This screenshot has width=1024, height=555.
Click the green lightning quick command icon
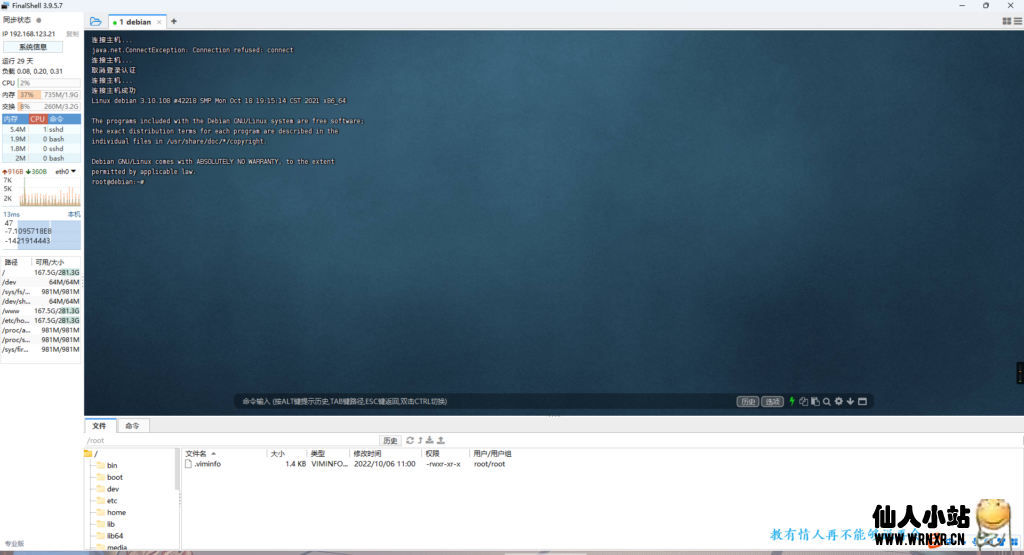click(x=792, y=401)
